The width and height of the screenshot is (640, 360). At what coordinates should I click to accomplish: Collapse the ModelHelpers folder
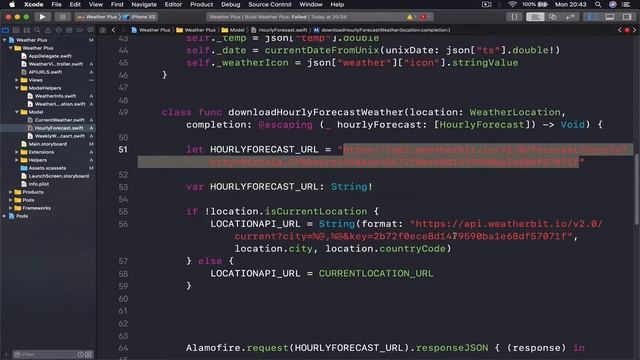(x=17, y=88)
